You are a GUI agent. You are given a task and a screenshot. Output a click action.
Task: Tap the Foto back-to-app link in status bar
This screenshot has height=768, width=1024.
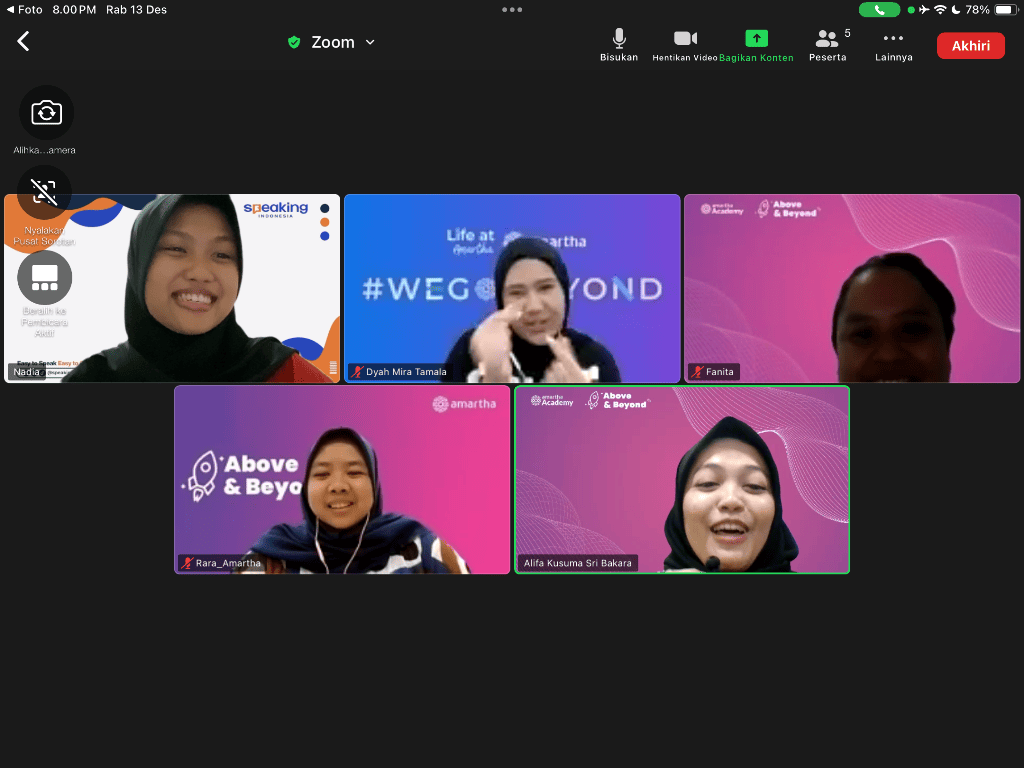pos(24,10)
